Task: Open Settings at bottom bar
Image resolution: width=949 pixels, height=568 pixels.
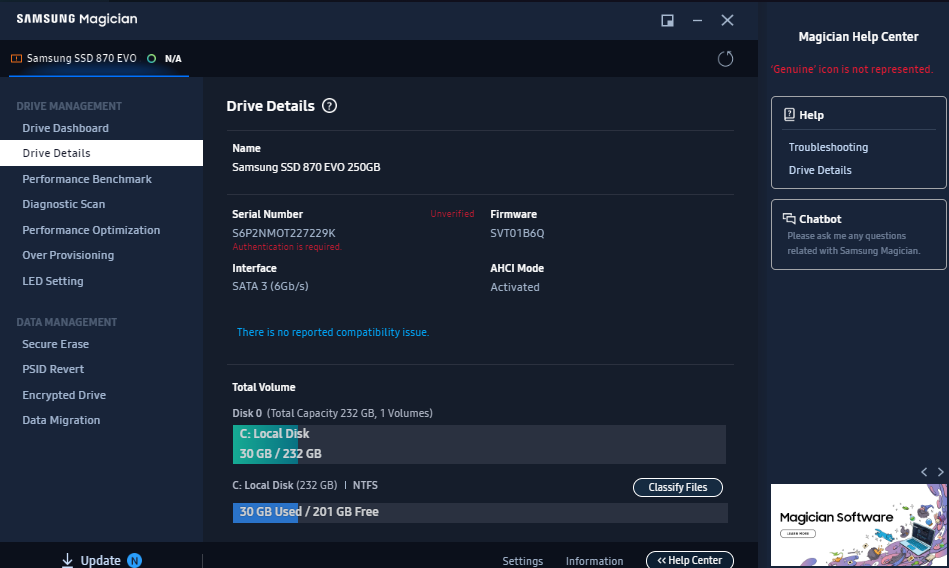Action: pos(522,561)
